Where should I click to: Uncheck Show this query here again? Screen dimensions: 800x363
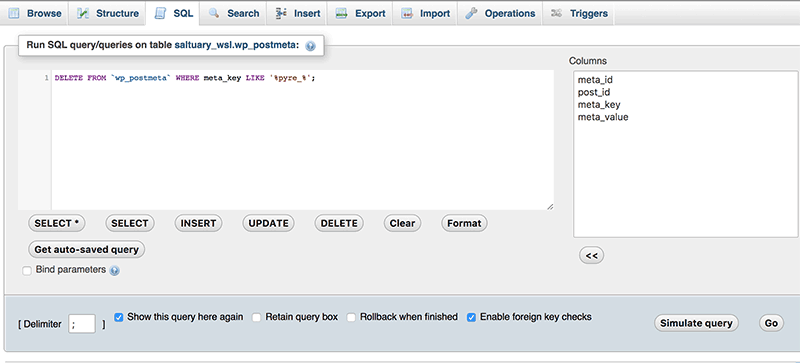coord(119,317)
